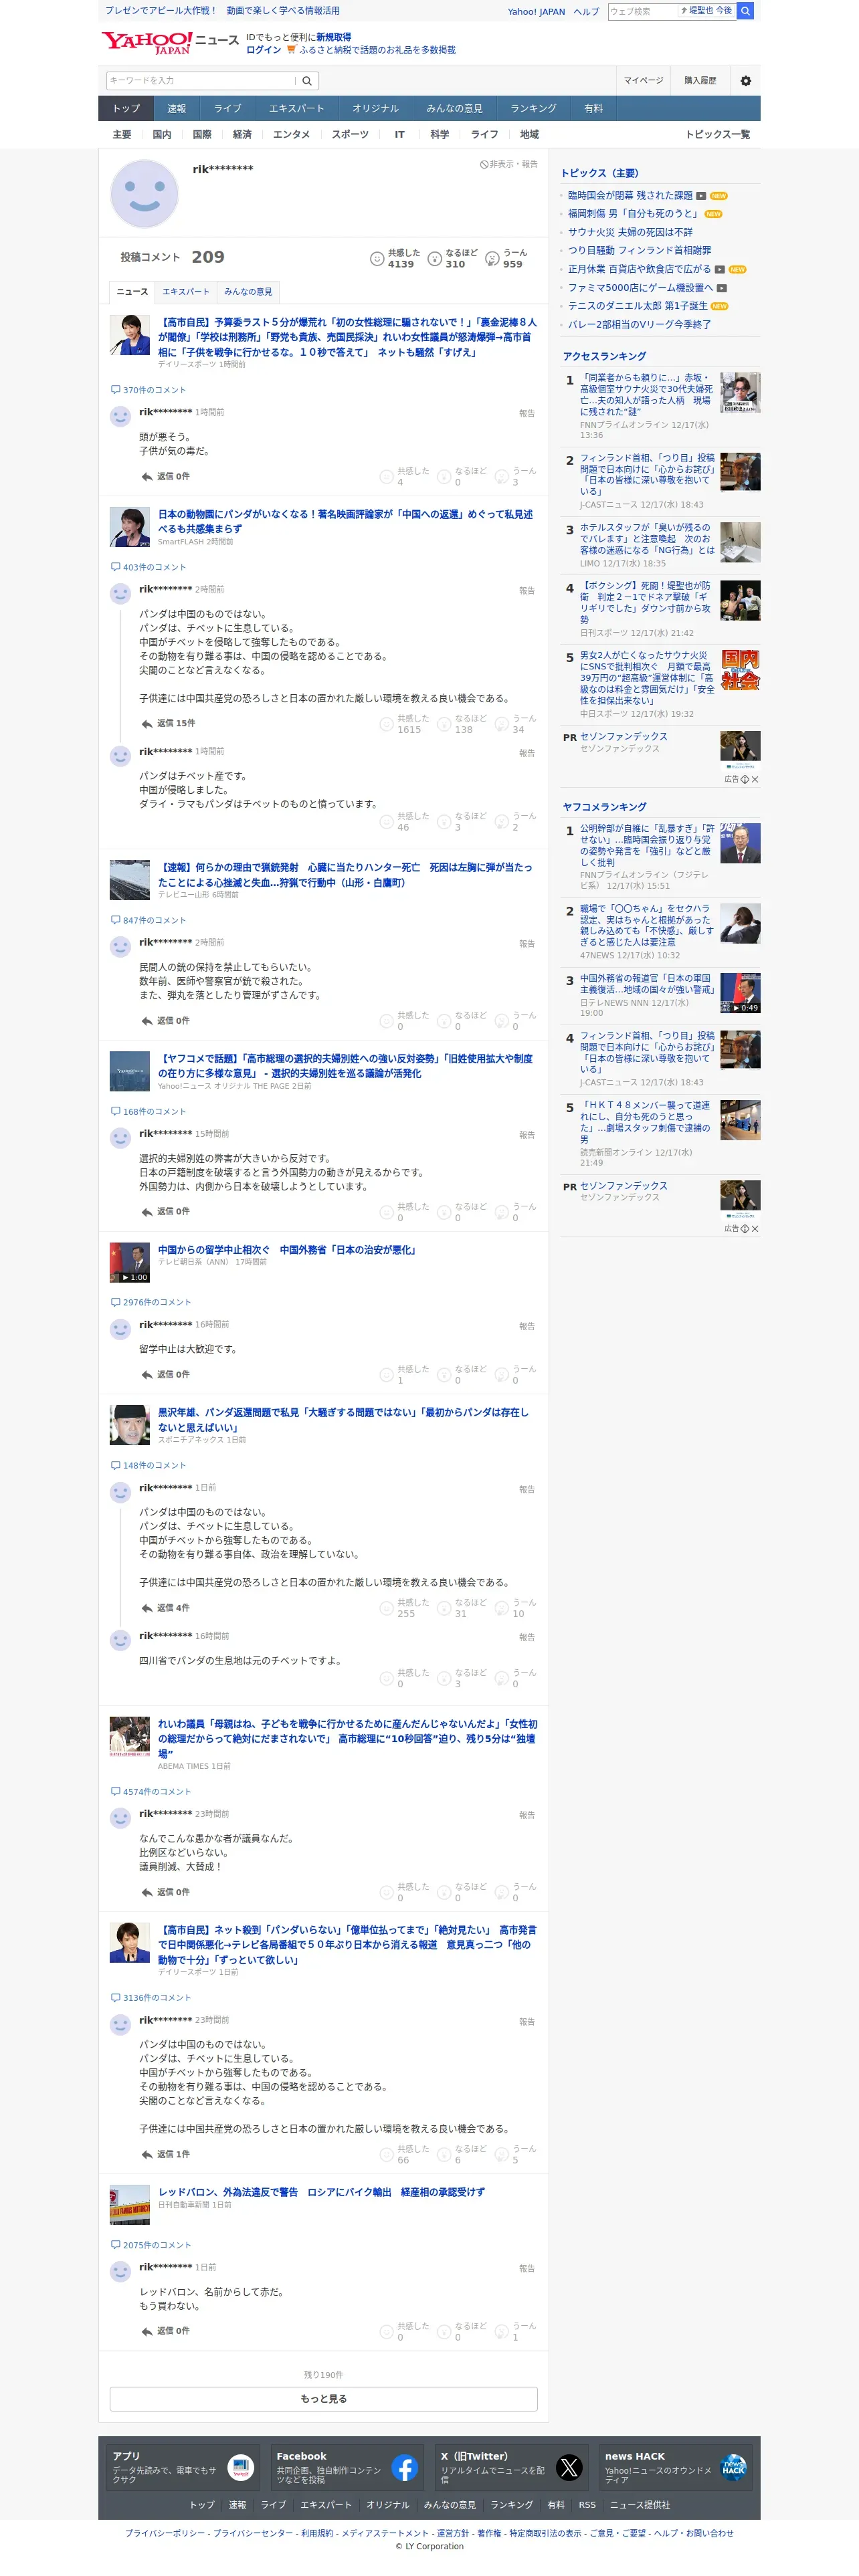The image size is (859, 2576).
Task: Open topic テニスのダニエル太郎 第1子誕生
Action: (637, 306)
